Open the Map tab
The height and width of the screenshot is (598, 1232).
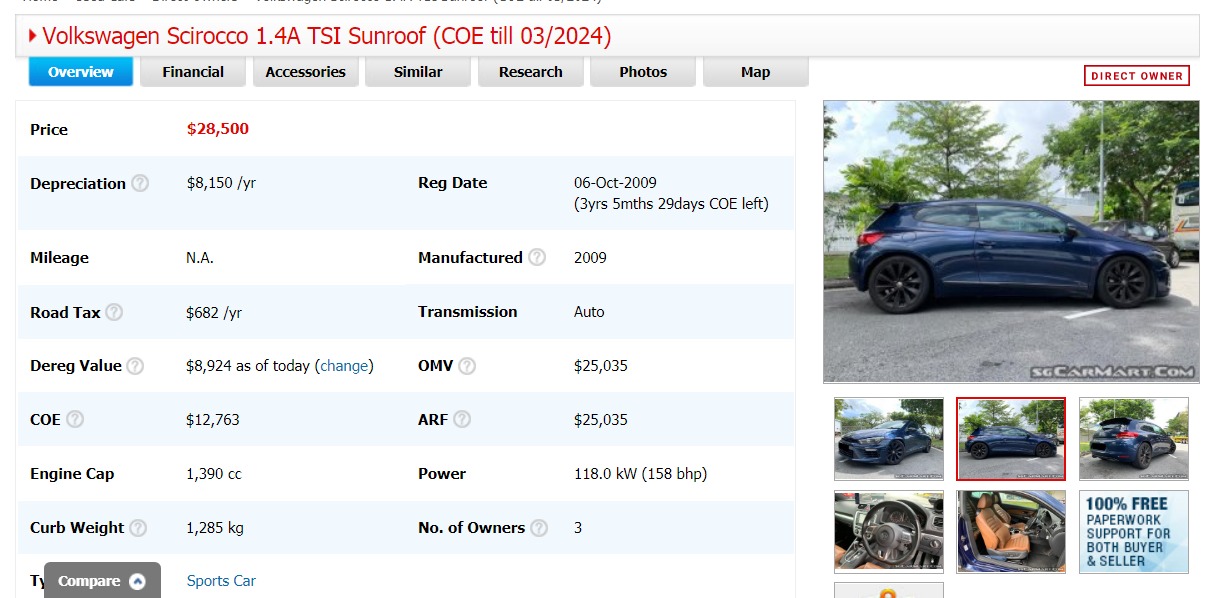(755, 72)
